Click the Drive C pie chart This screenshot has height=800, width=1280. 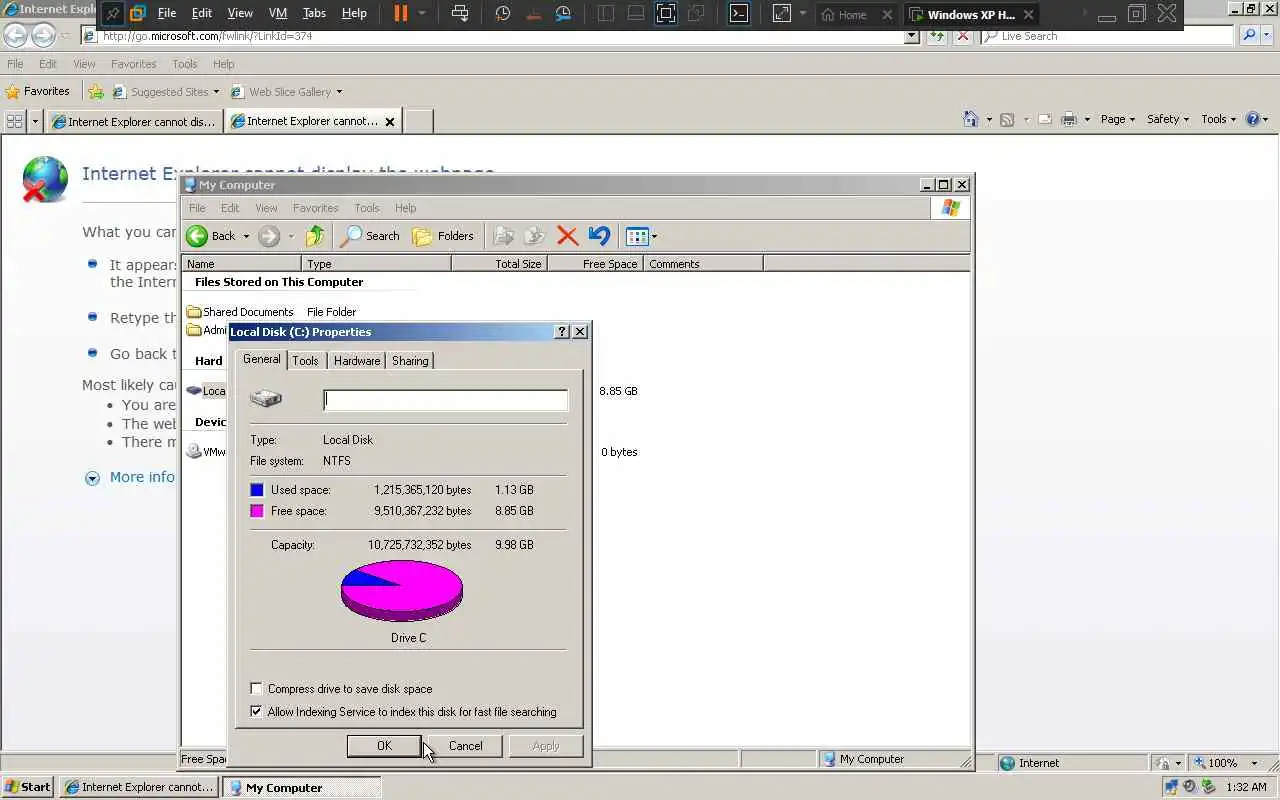[x=402, y=590]
